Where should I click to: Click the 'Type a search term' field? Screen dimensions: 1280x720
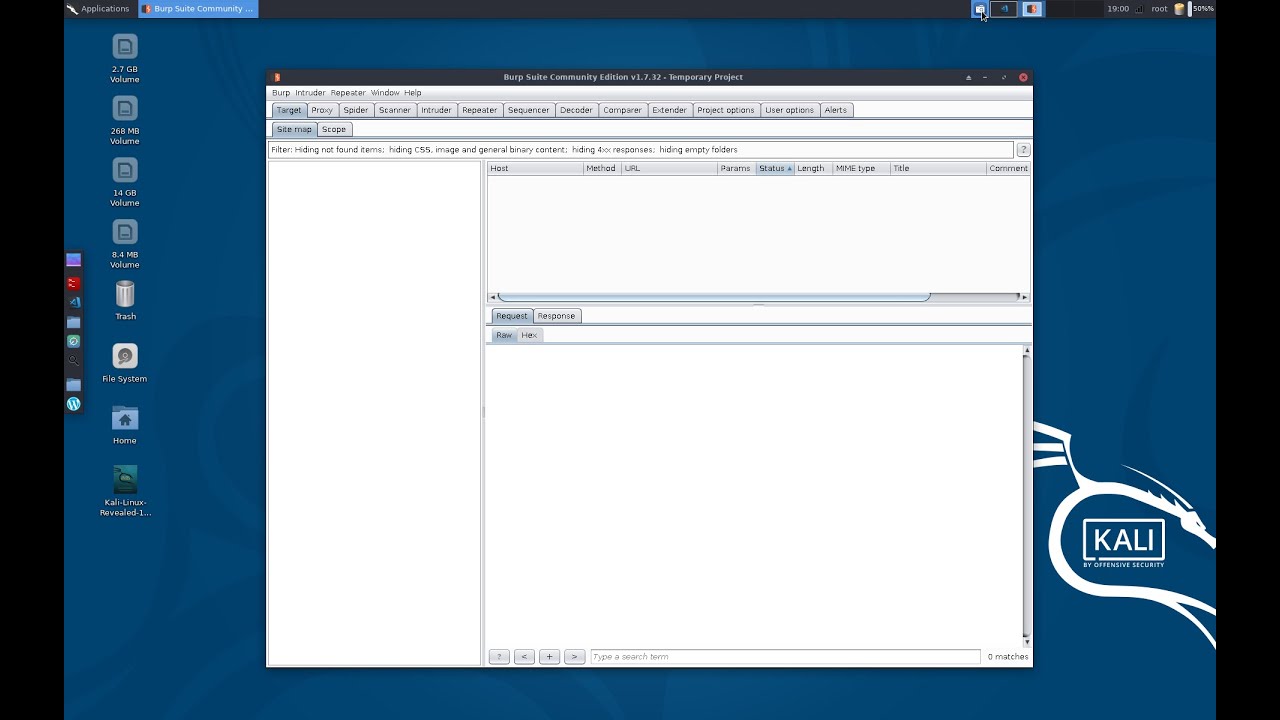click(x=785, y=657)
